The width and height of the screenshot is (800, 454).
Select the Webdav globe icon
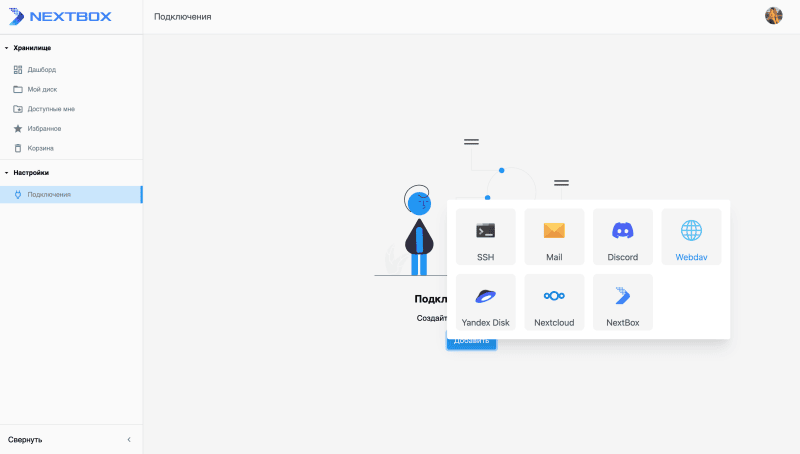click(x=691, y=231)
